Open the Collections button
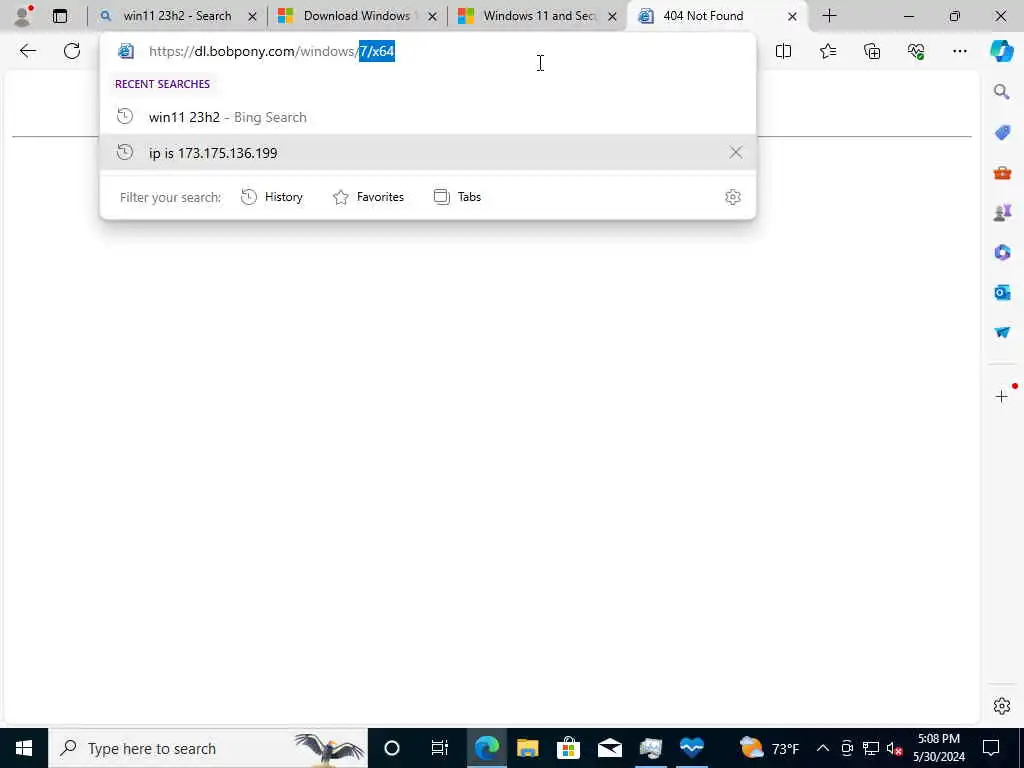The height and width of the screenshot is (768, 1024). (872, 51)
